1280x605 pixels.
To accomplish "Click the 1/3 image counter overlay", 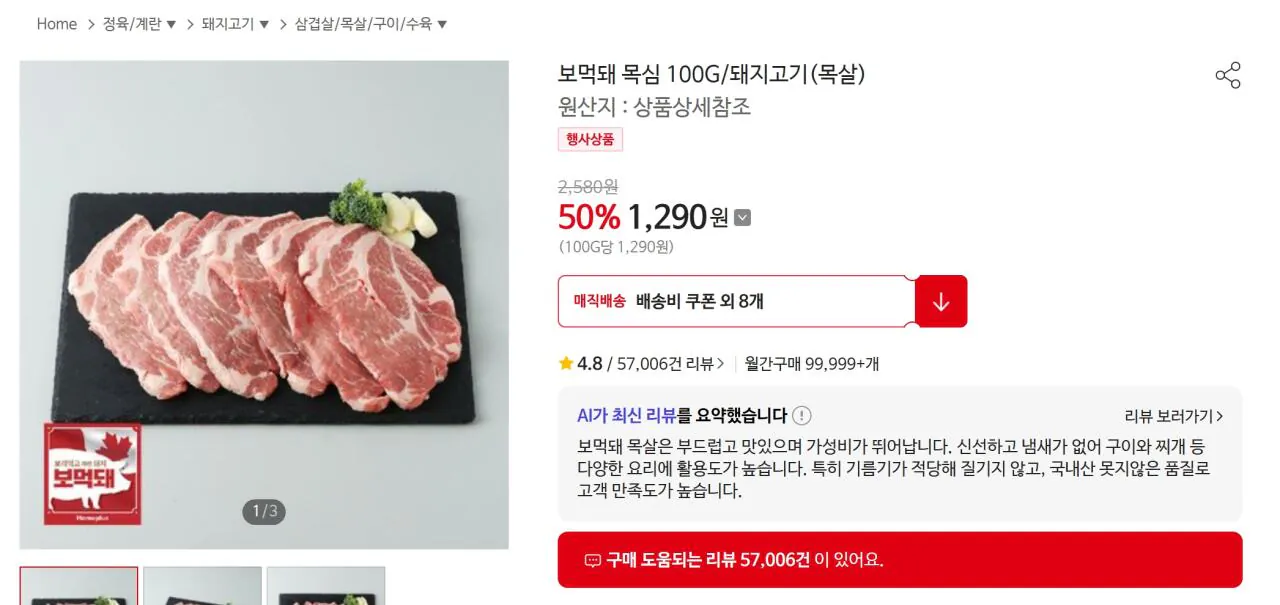I will [x=263, y=511].
